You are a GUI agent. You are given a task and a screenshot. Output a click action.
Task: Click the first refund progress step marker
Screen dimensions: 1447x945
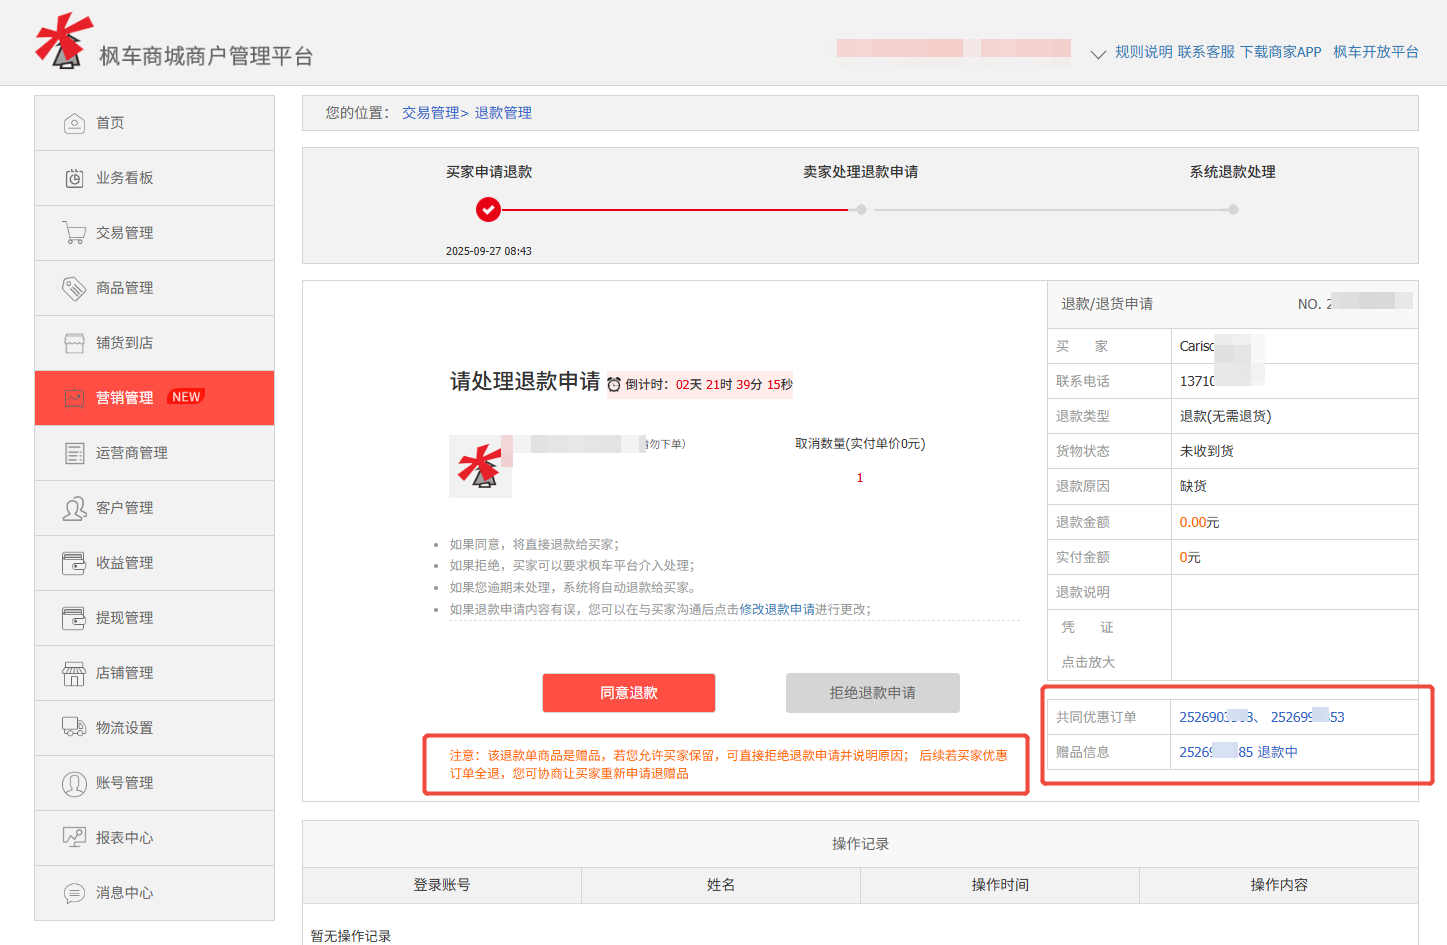(x=488, y=210)
